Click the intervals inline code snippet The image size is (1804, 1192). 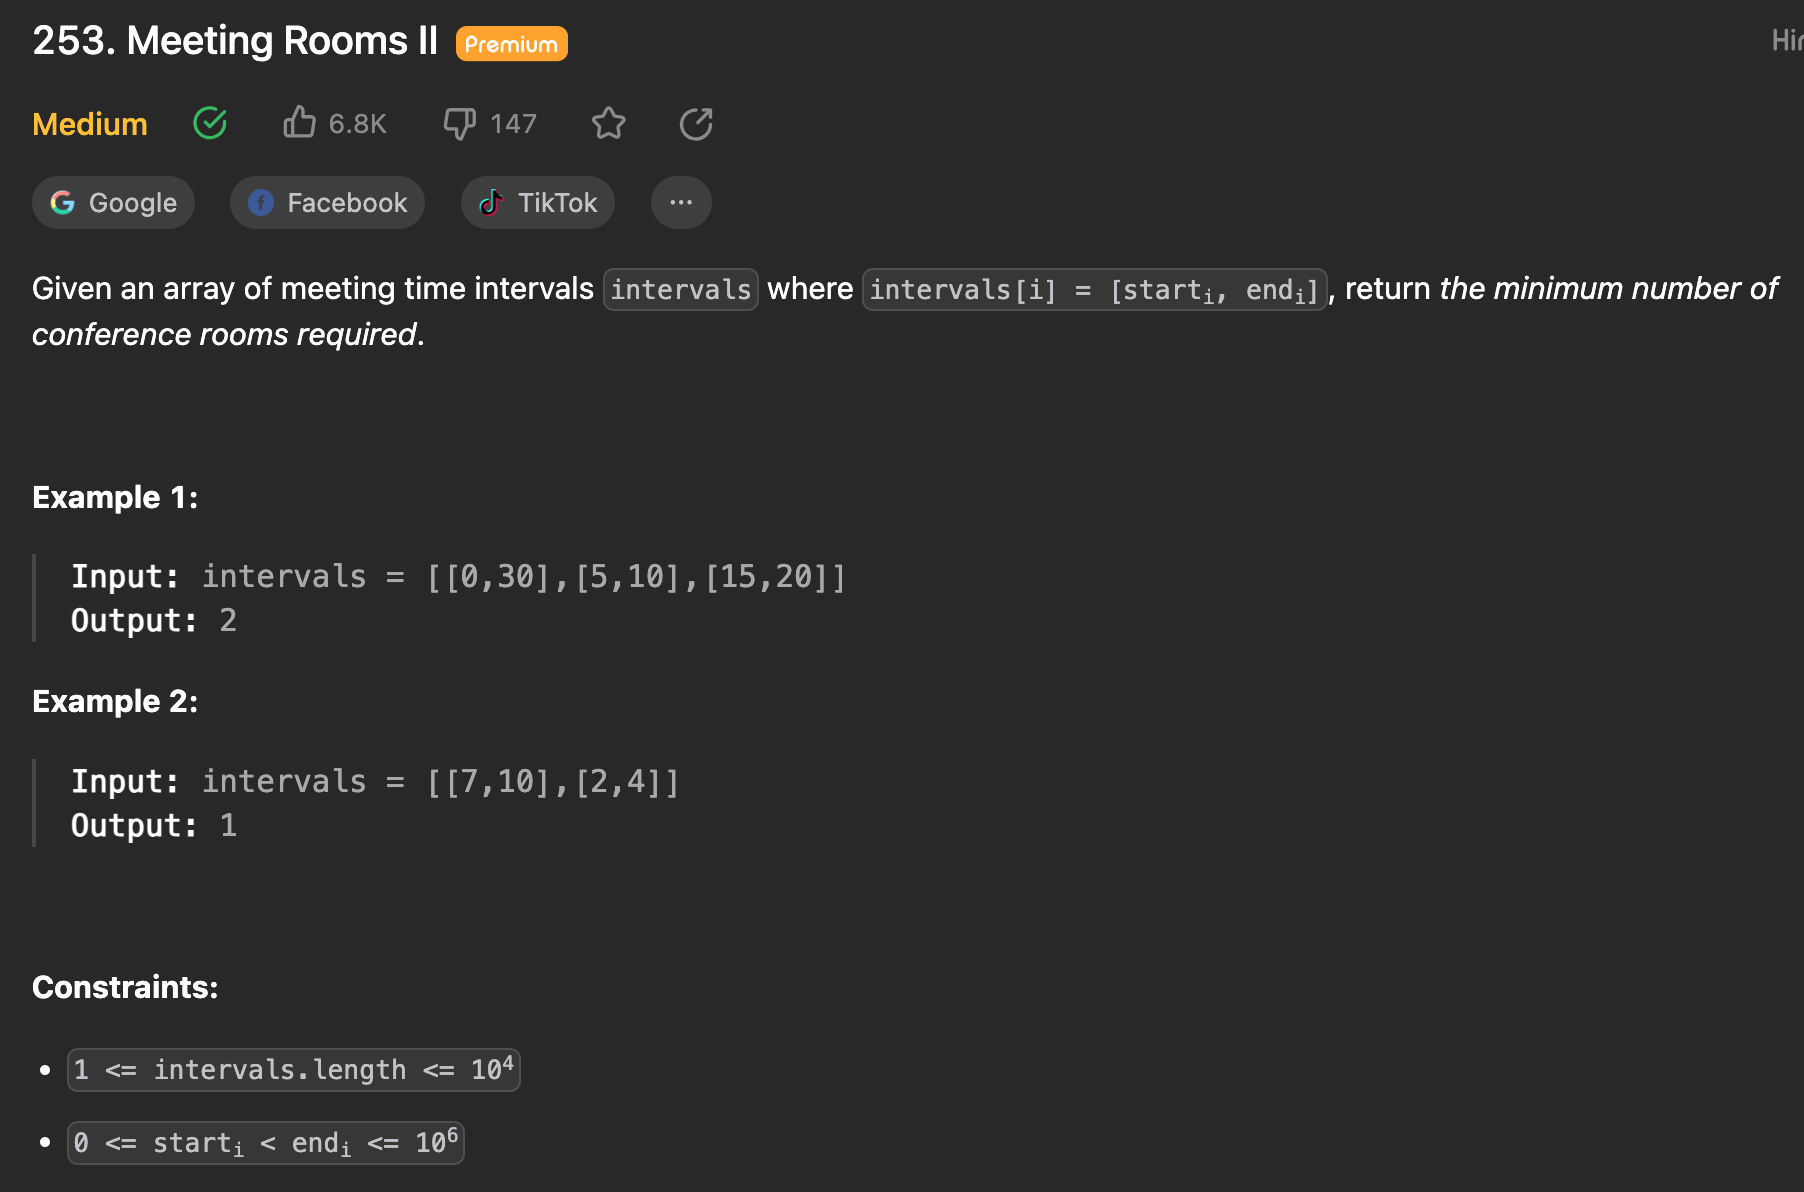tap(681, 290)
